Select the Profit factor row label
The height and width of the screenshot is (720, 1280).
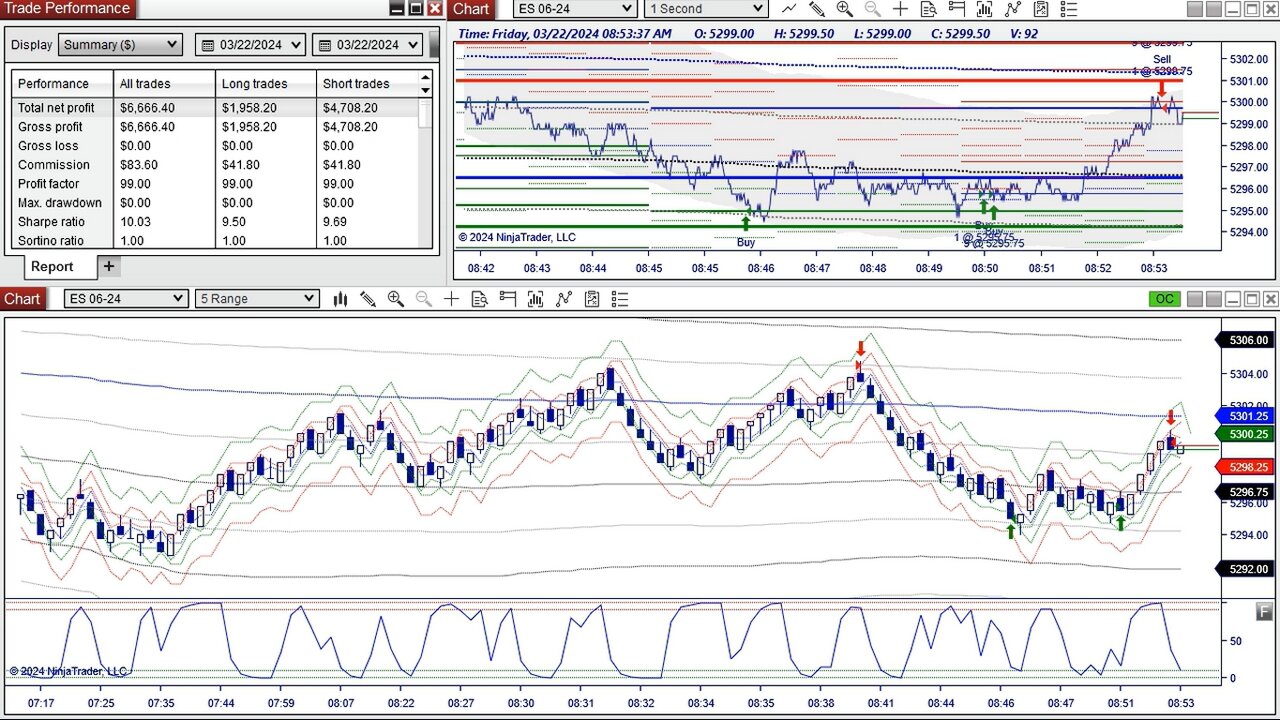coord(50,184)
